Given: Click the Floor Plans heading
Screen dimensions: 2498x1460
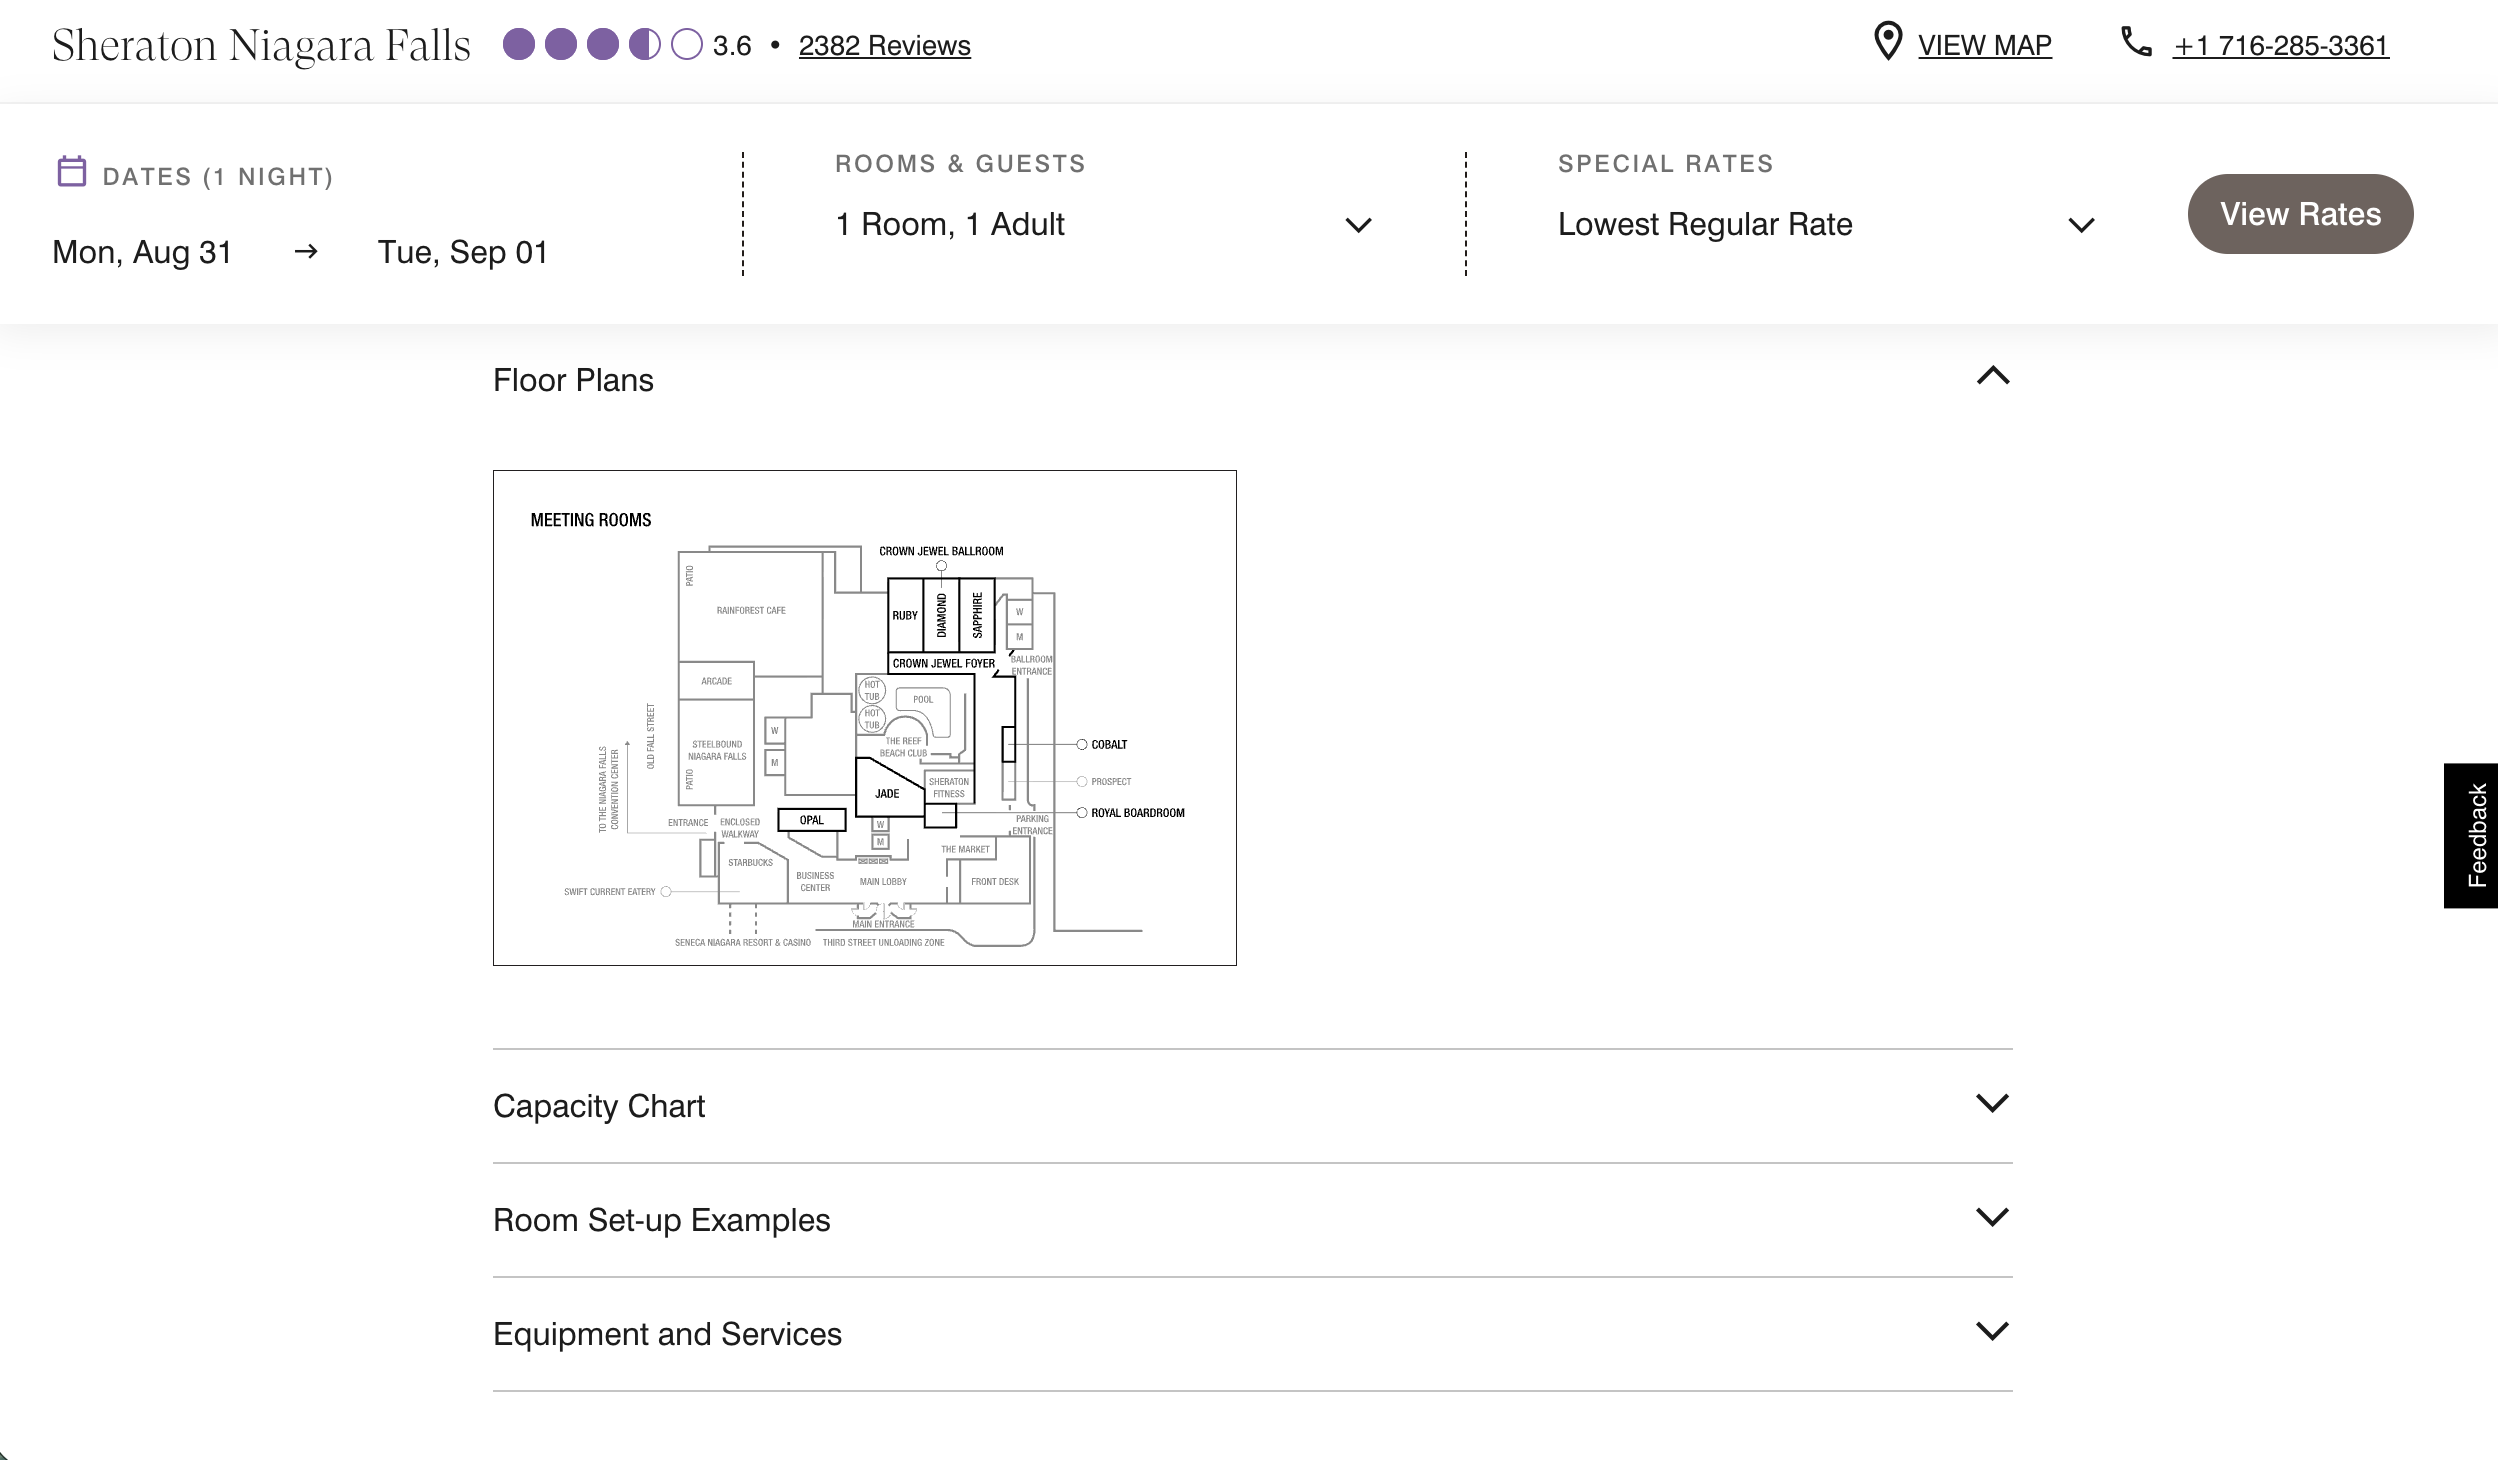Looking at the screenshot, I should coord(573,380).
